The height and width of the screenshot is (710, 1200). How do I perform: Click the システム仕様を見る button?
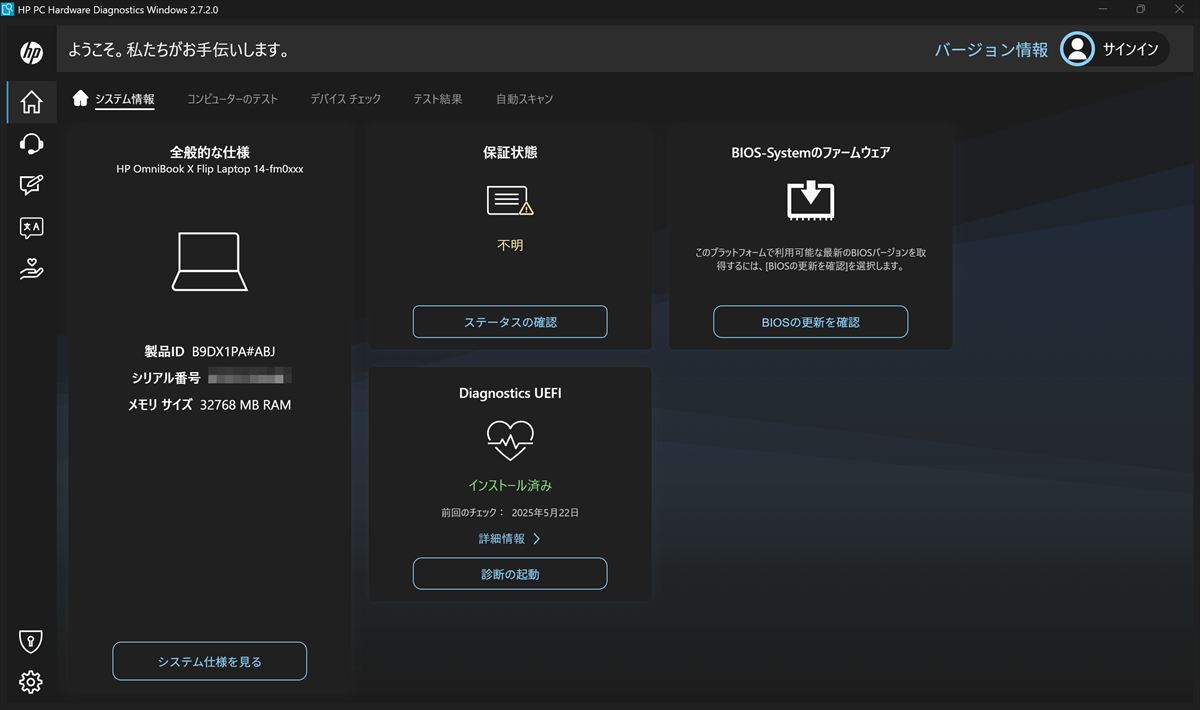(209, 661)
